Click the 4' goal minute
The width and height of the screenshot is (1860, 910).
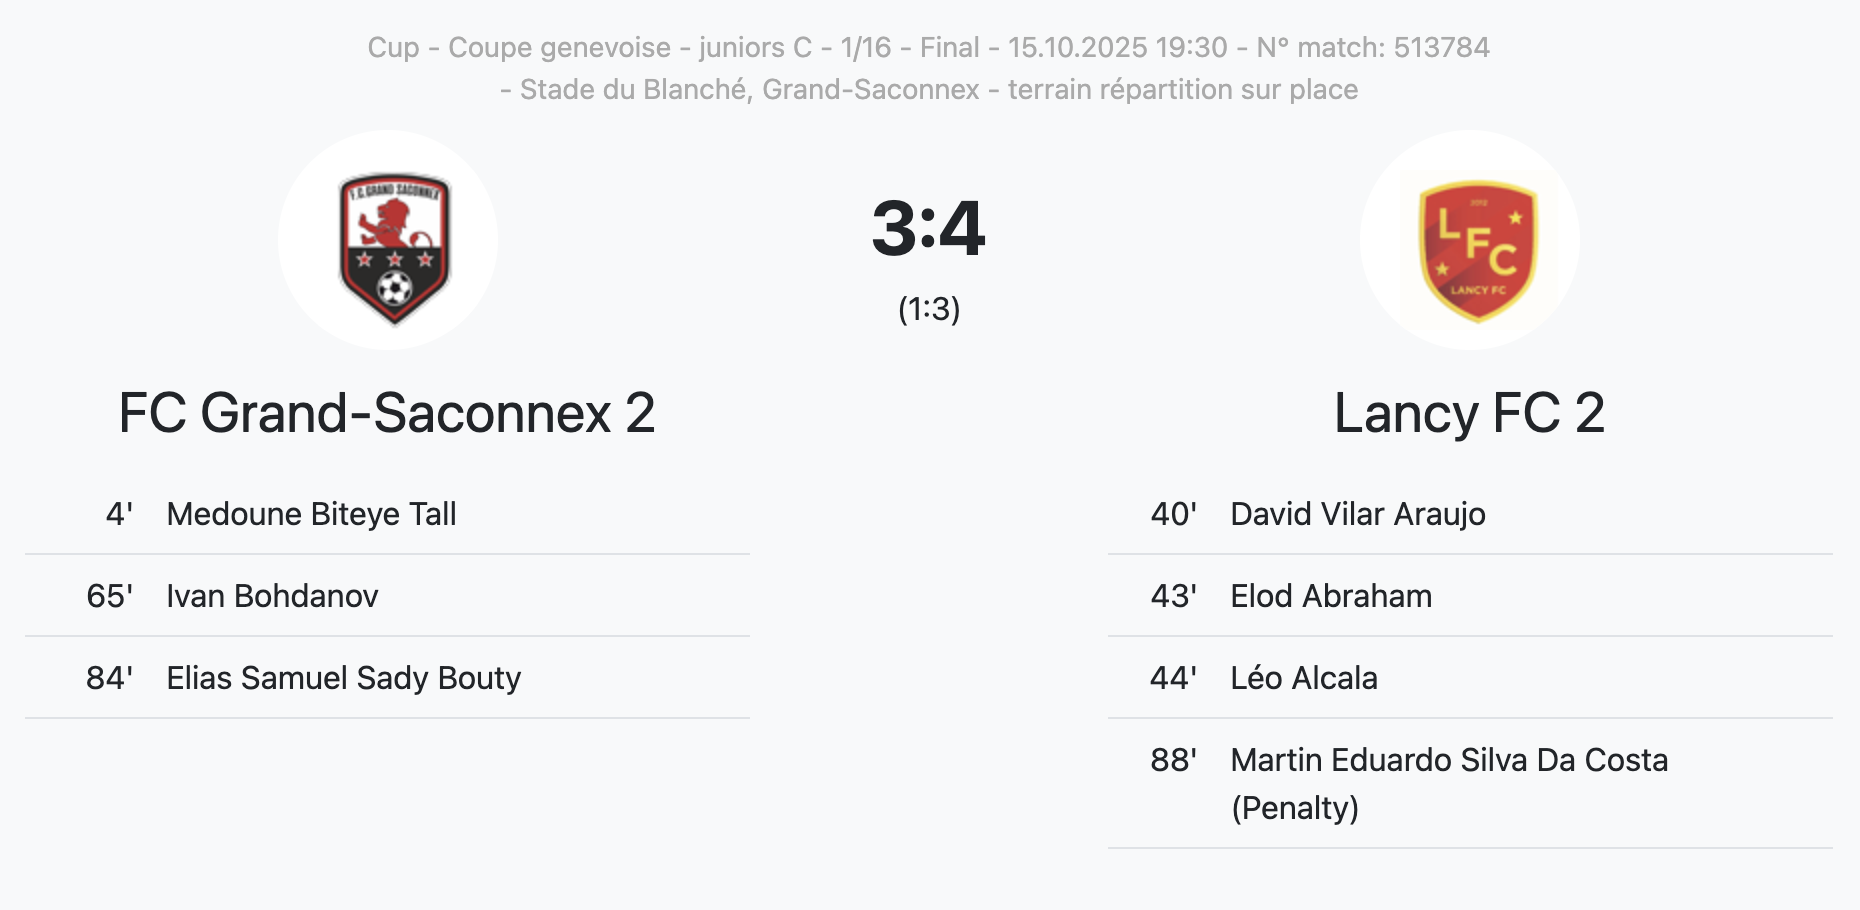tap(119, 514)
